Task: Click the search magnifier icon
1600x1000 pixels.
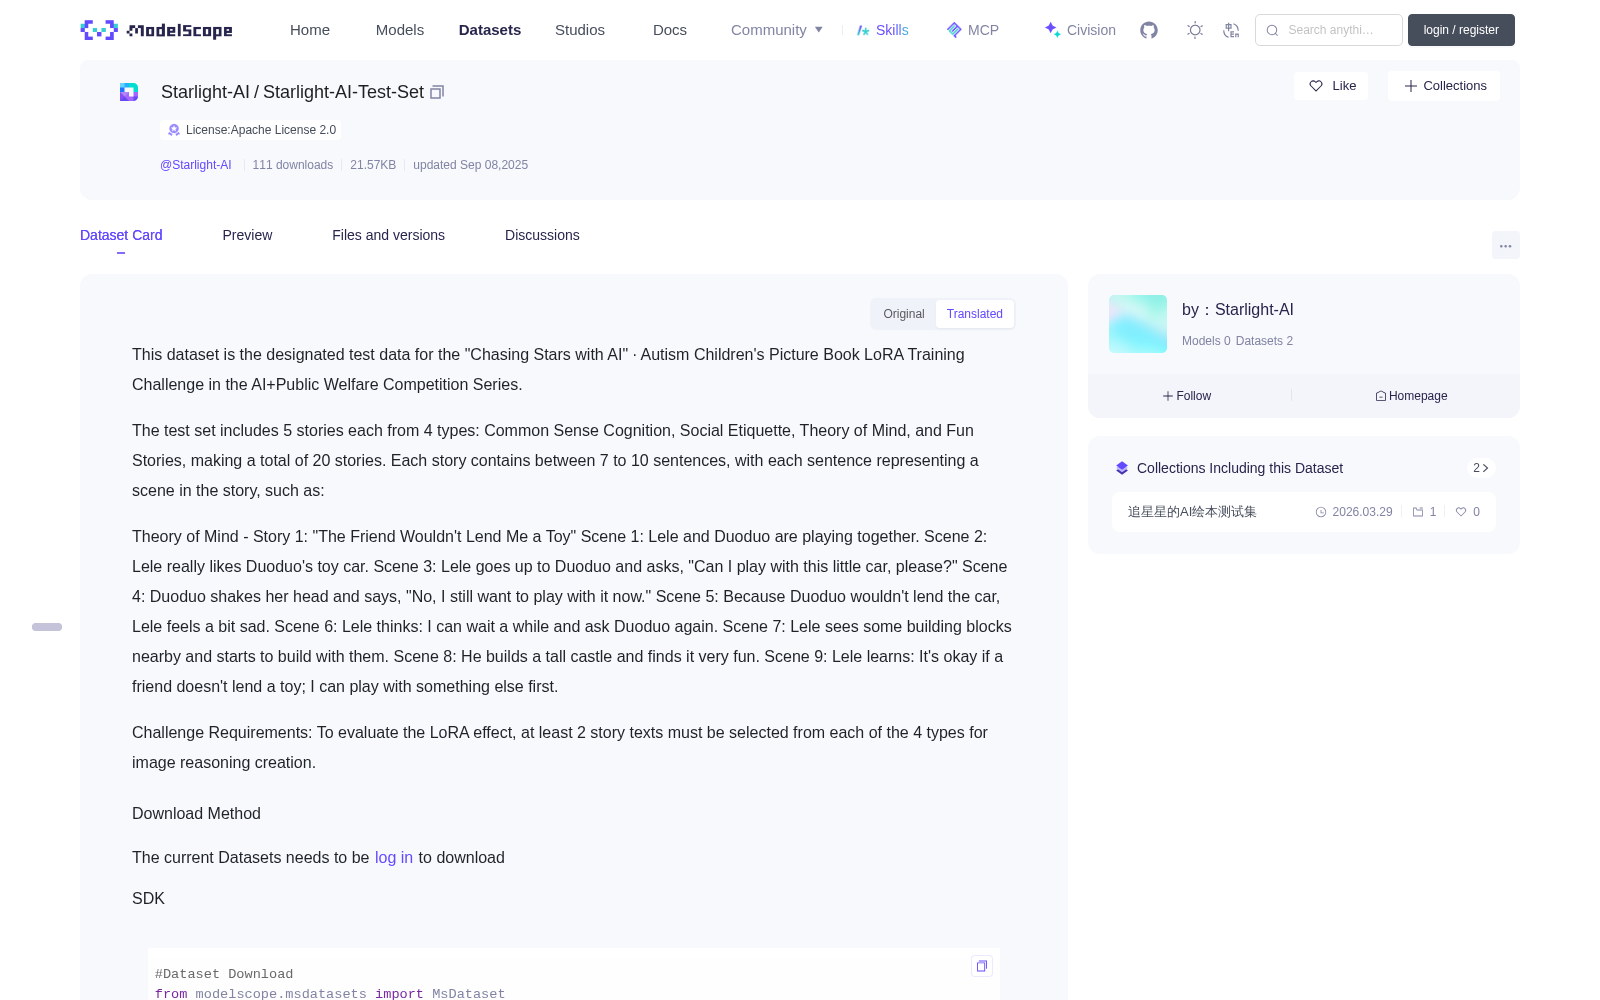Action: (x=1272, y=30)
